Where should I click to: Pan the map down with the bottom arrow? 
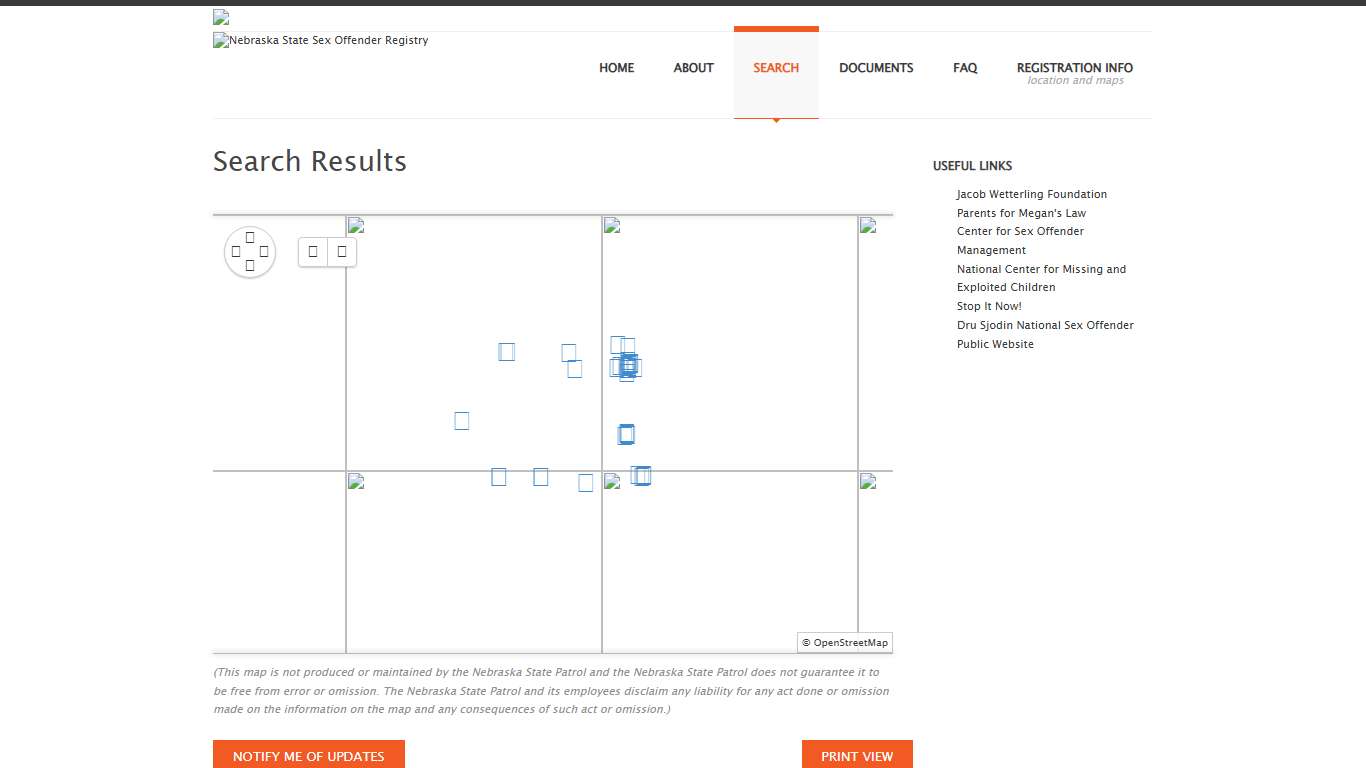(x=250, y=266)
